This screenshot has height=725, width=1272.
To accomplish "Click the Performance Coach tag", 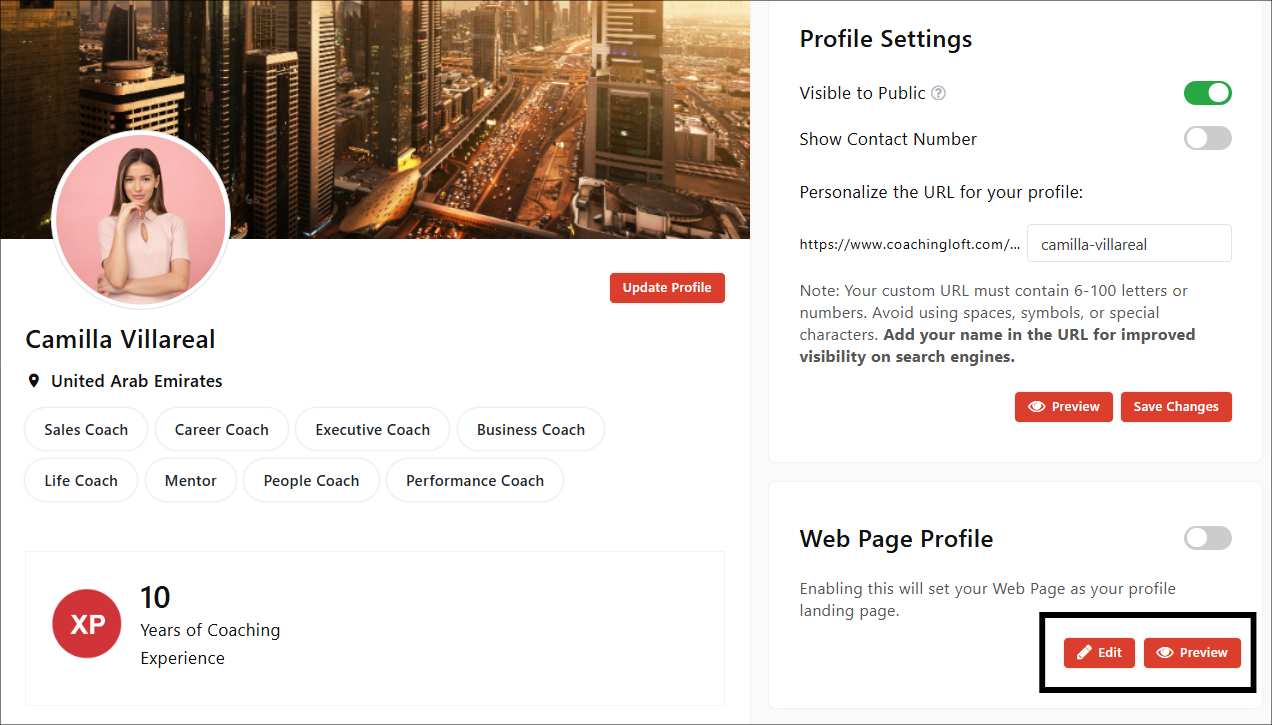I will point(474,481).
